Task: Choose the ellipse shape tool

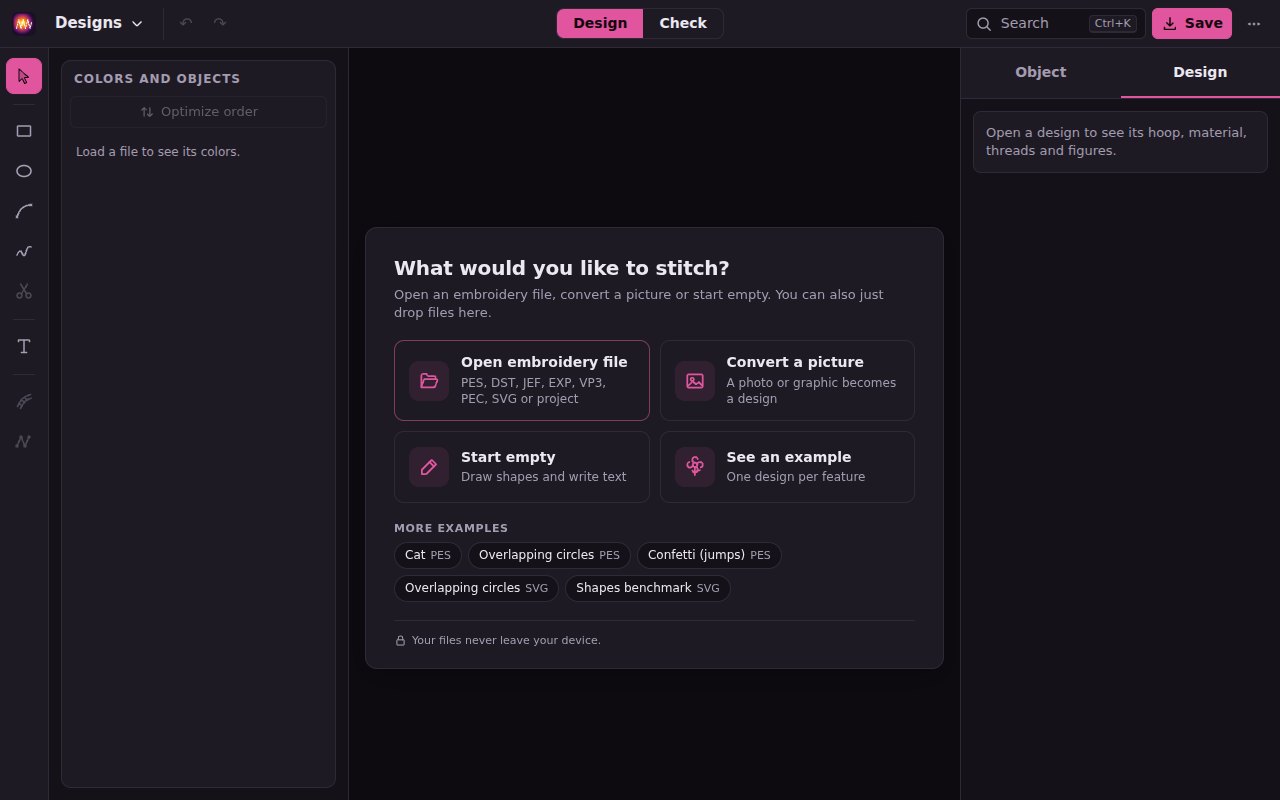Action: click(x=24, y=171)
